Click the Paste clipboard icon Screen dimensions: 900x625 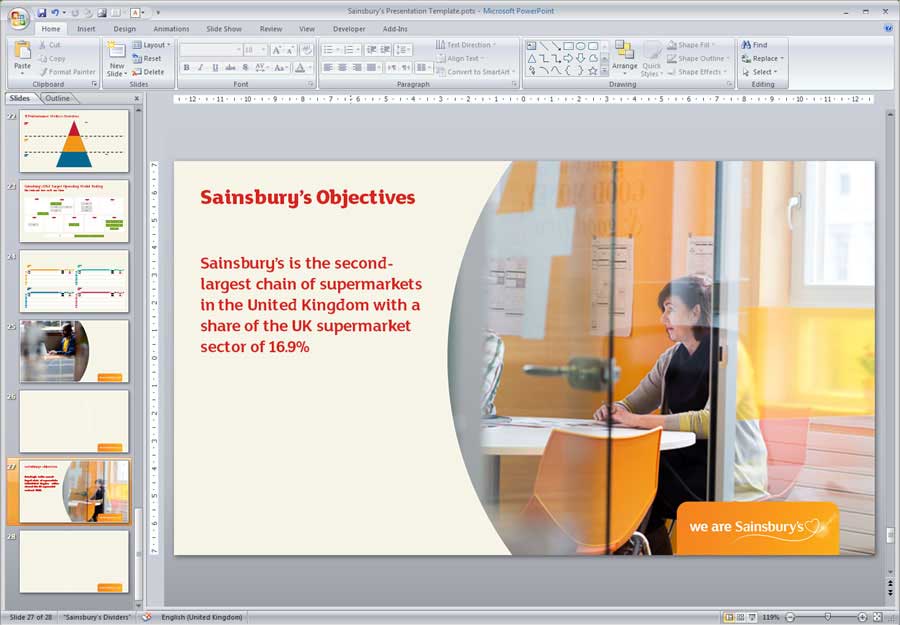point(22,53)
